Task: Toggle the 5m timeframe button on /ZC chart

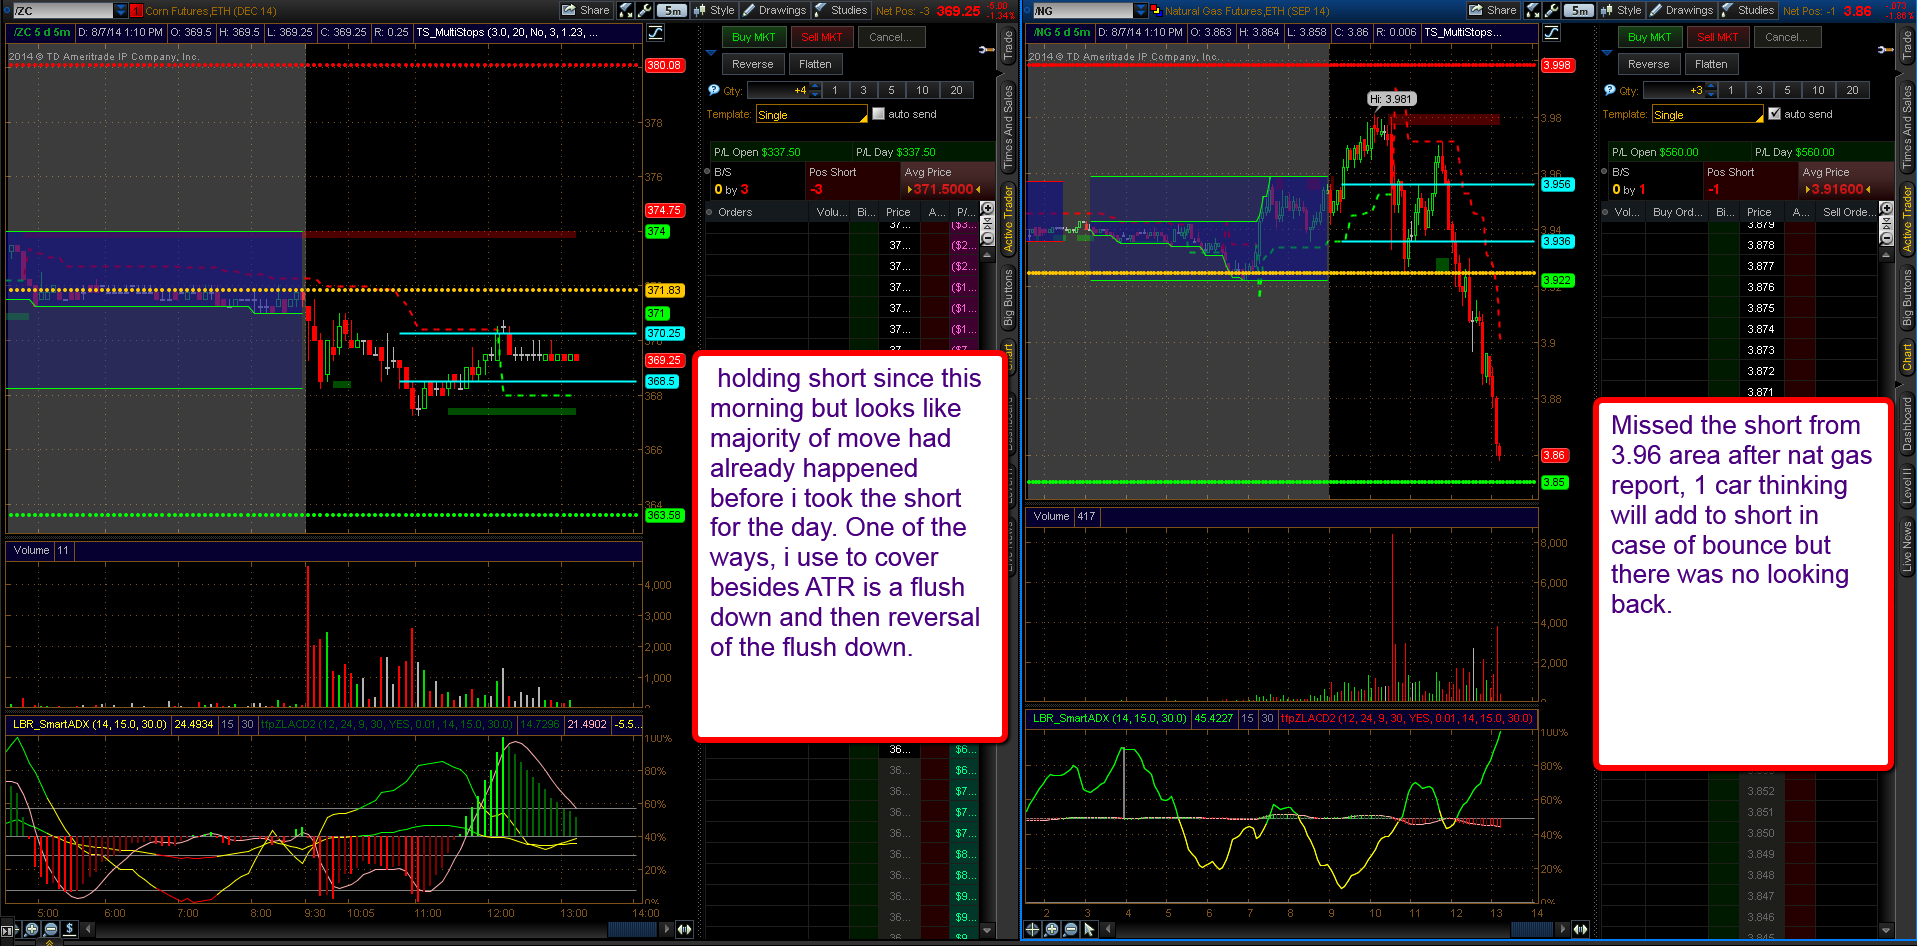Action: click(x=672, y=10)
